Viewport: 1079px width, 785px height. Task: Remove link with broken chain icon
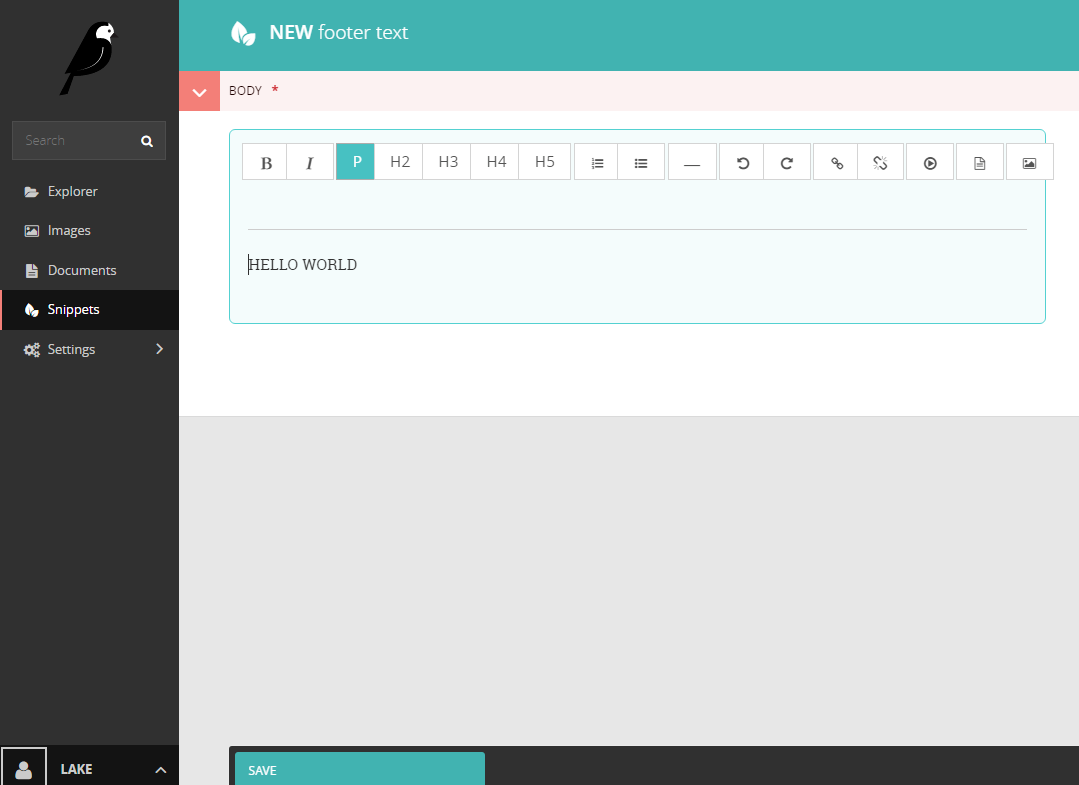point(881,162)
